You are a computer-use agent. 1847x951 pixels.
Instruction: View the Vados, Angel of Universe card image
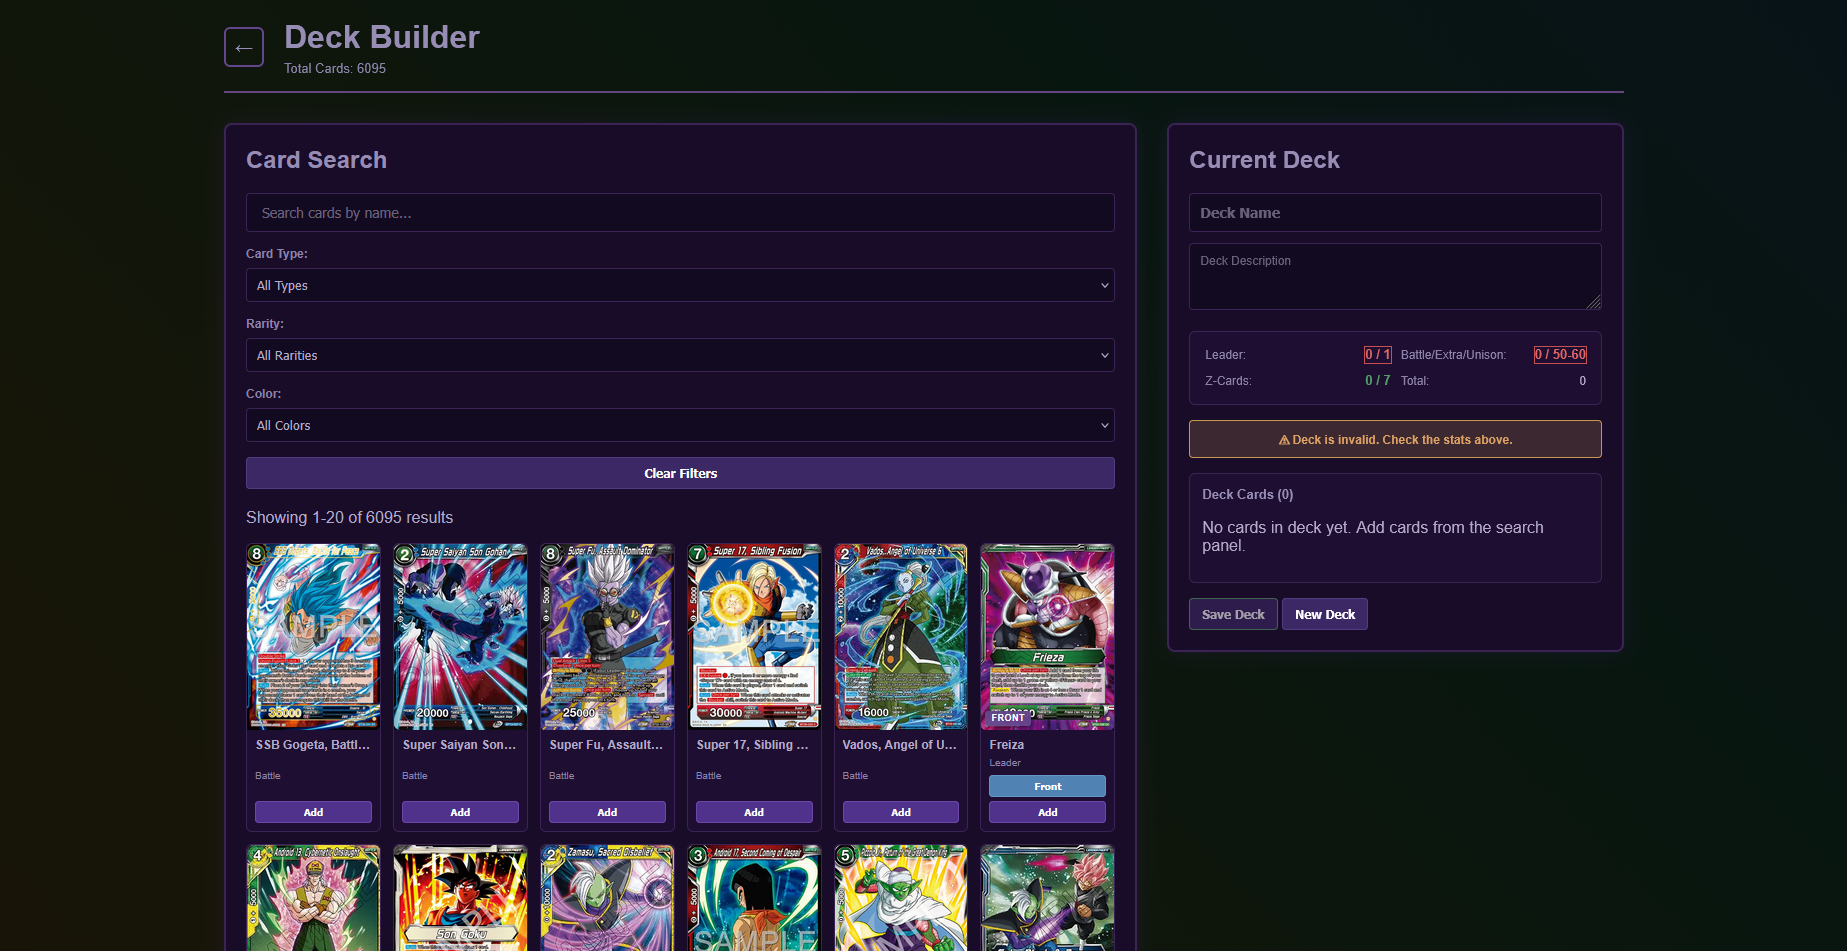(x=901, y=637)
